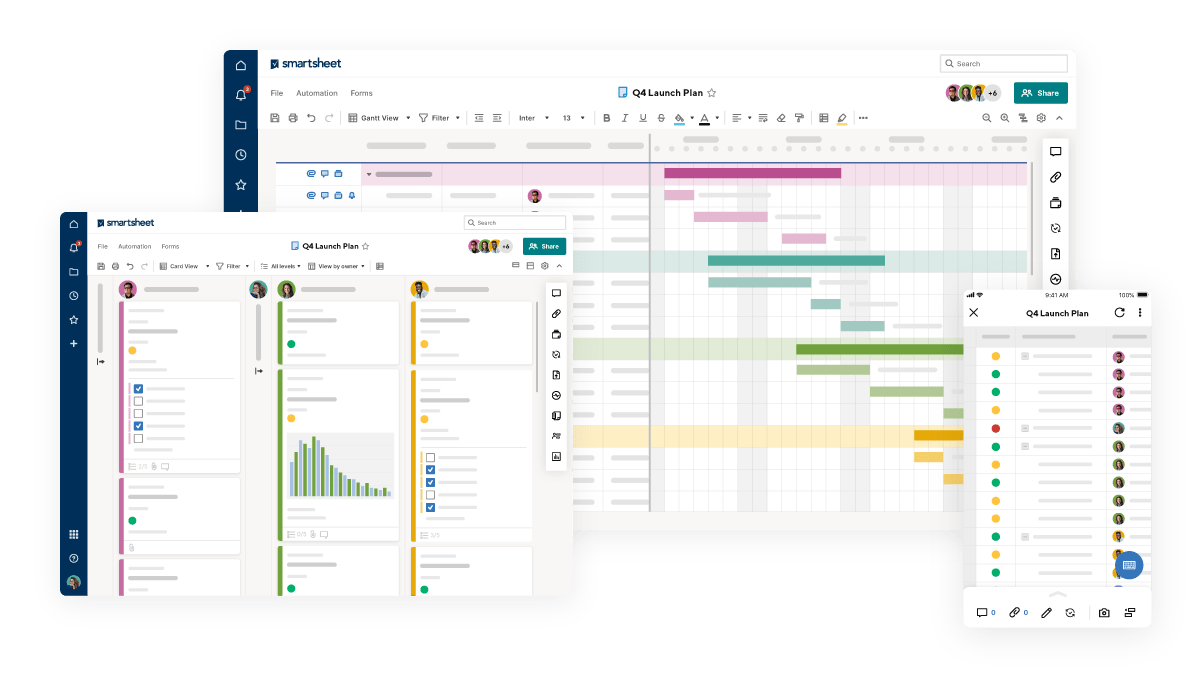Open Inter font dropdown
1200x676 pixels.
534,118
